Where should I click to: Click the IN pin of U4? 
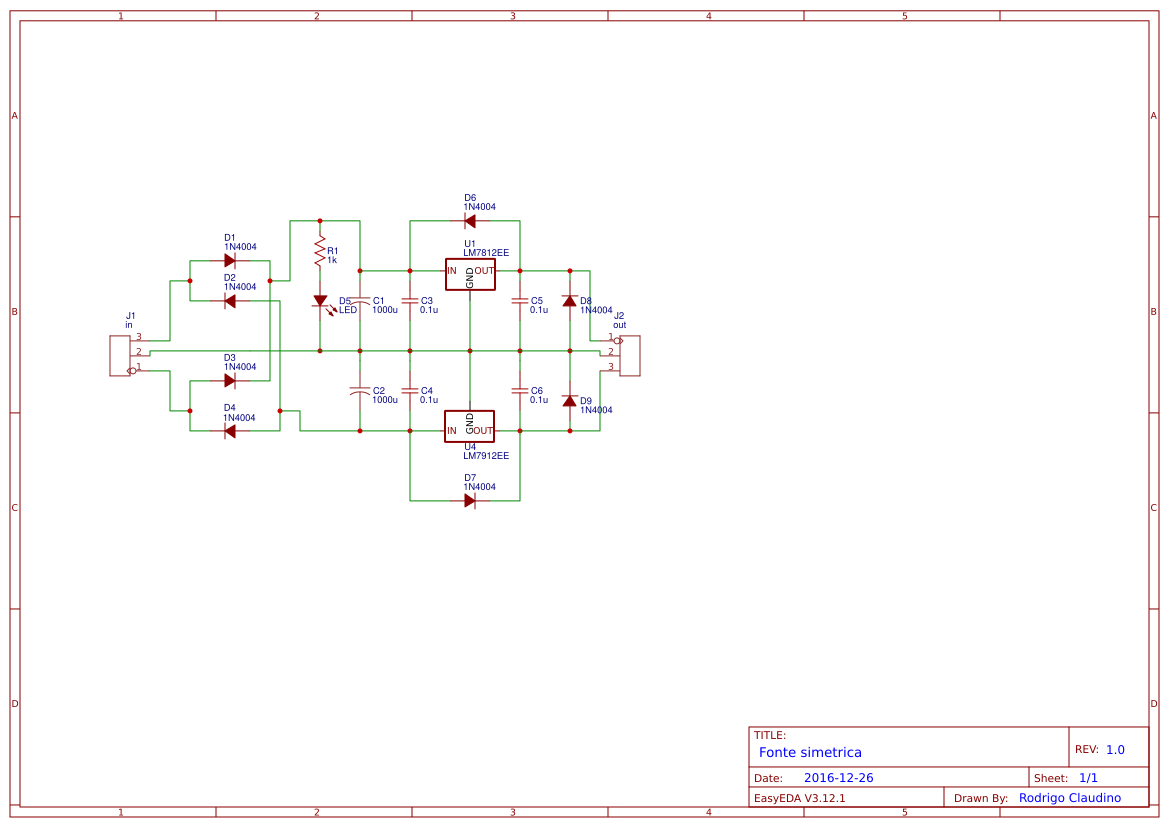click(x=452, y=431)
